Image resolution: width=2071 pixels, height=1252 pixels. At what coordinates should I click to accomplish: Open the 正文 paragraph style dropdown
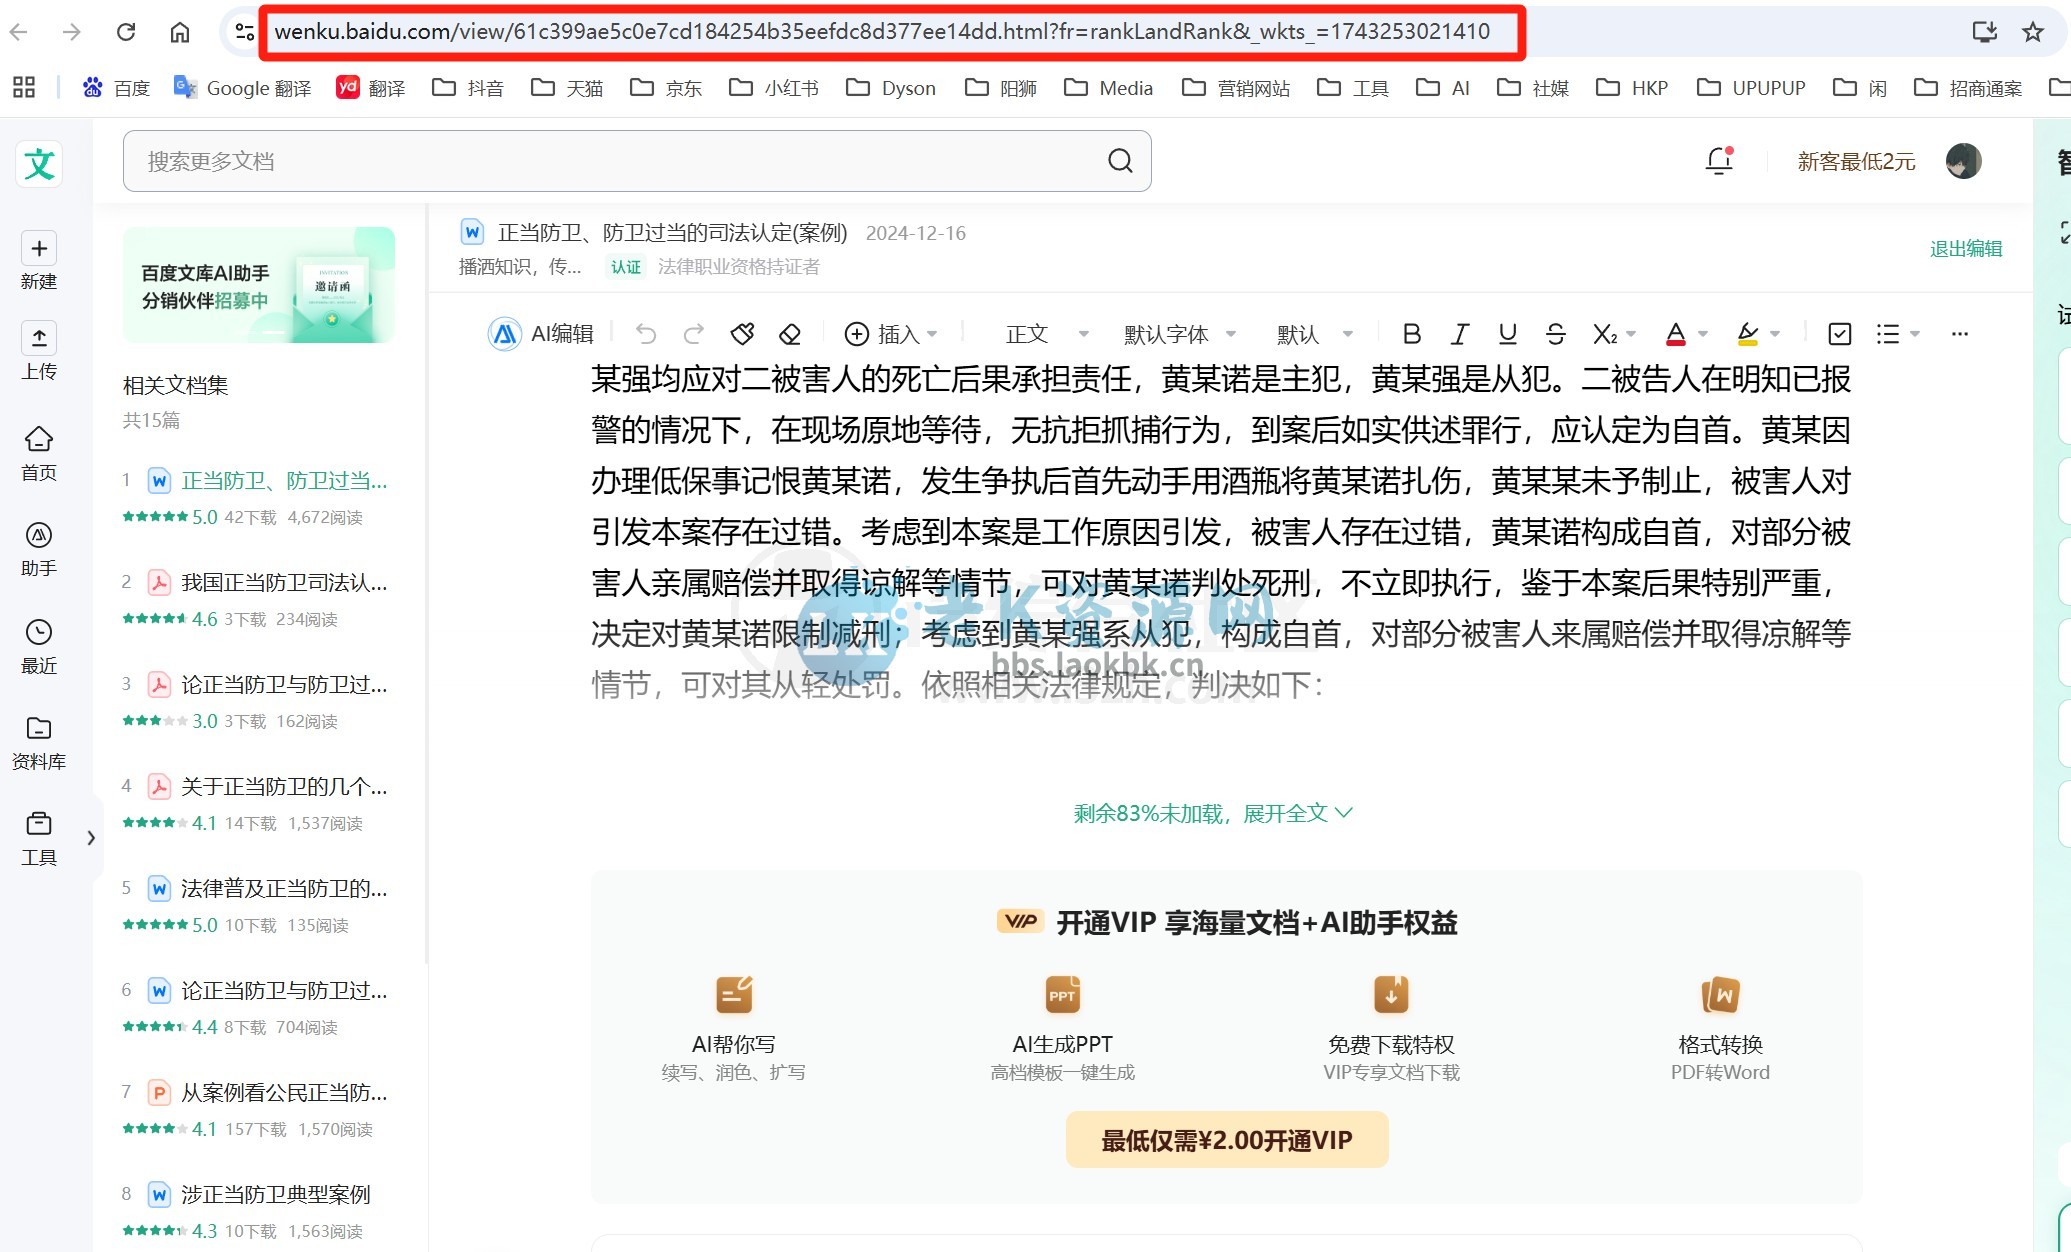coord(1047,334)
